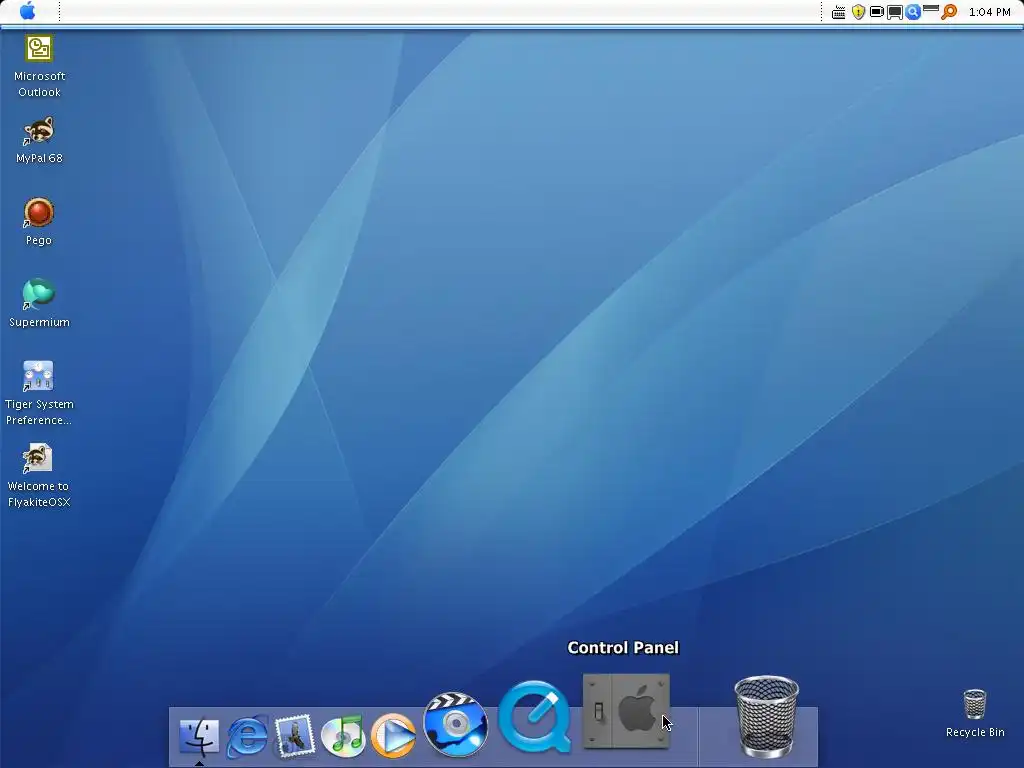Click the MyPal 68 label text
1024x768 pixels.
tap(39, 158)
